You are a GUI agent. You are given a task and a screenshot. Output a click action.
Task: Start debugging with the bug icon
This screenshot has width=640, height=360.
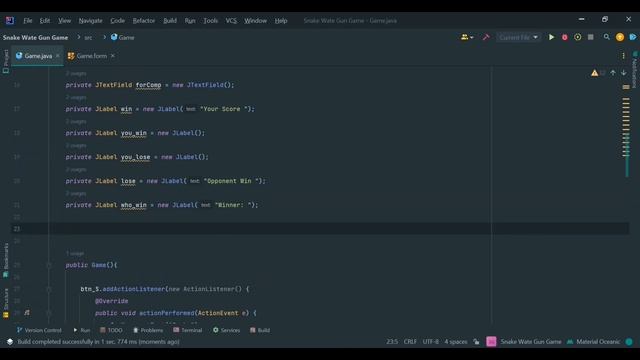(564, 37)
